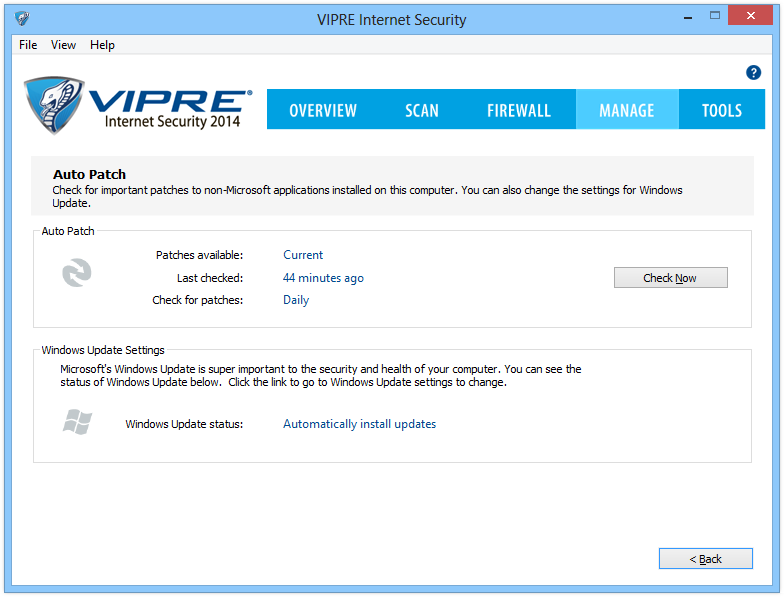The height and width of the screenshot is (597, 784).
Task: Open the Help menu
Action: (x=102, y=45)
